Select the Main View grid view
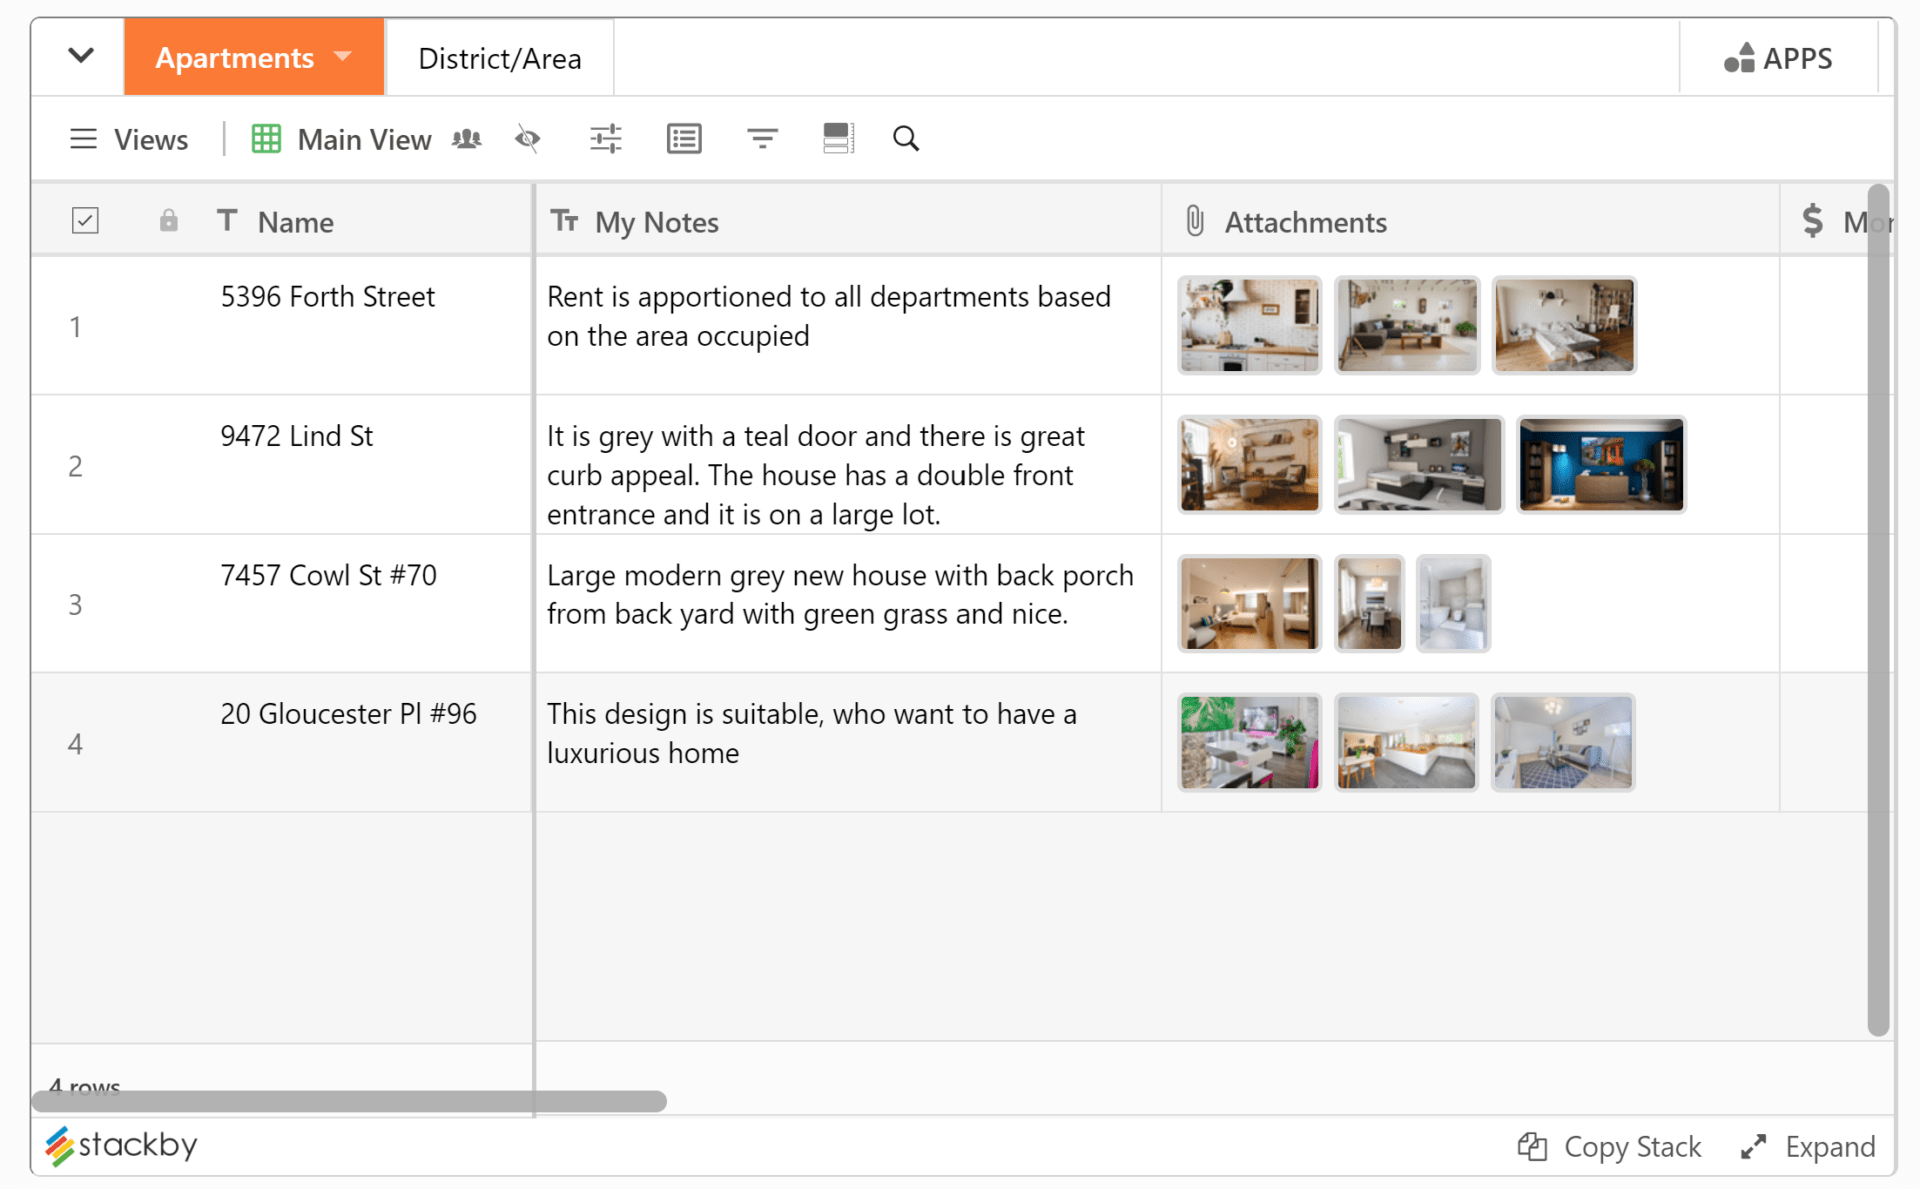The height and width of the screenshot is (1189, 1920). pyautogui.click(x=341, y=139)
